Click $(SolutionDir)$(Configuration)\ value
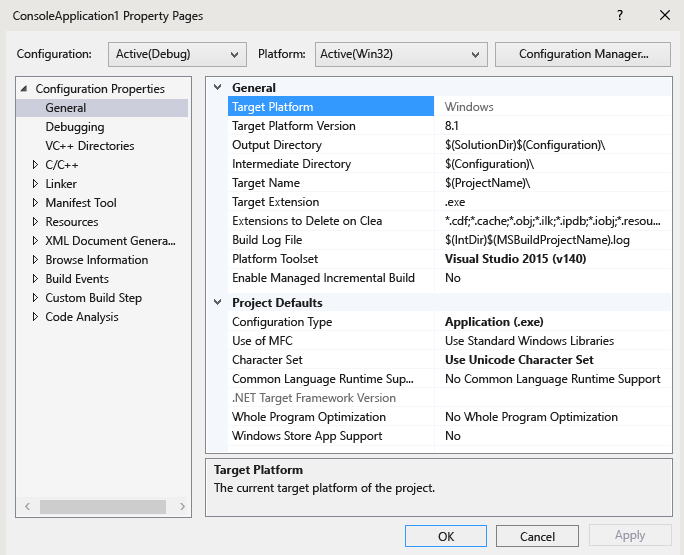 click(525, 145)
